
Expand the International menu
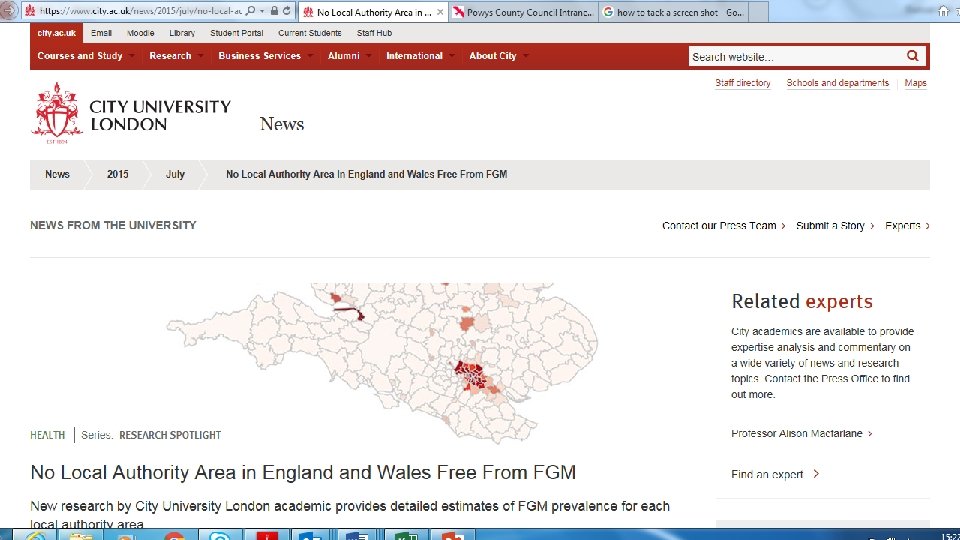pos(419,56)
